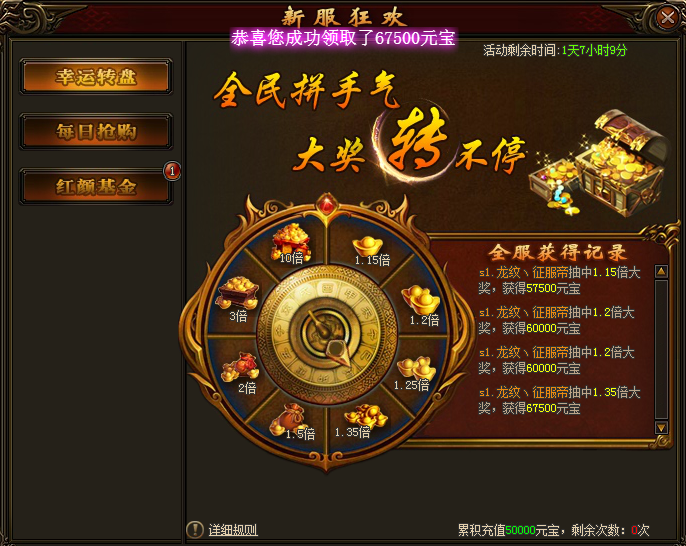Click the 1.35倍 gold pile slot

click(362, 421)
